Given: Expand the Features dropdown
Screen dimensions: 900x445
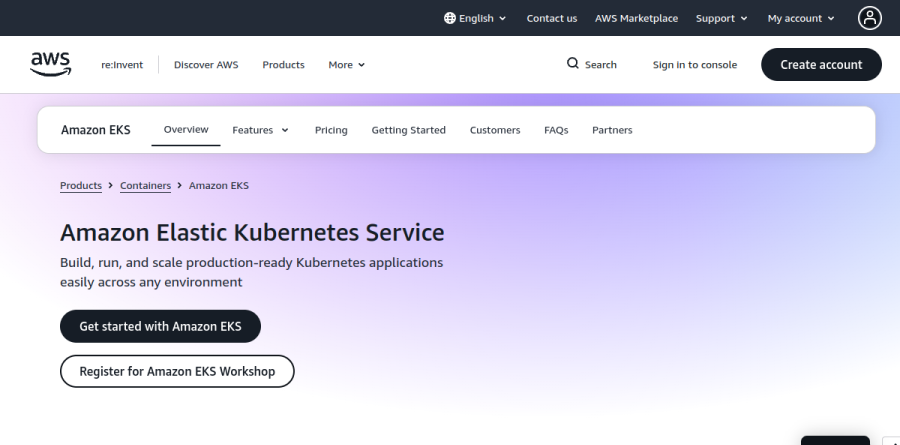Looking at the screenshot, I should (261, 130).
